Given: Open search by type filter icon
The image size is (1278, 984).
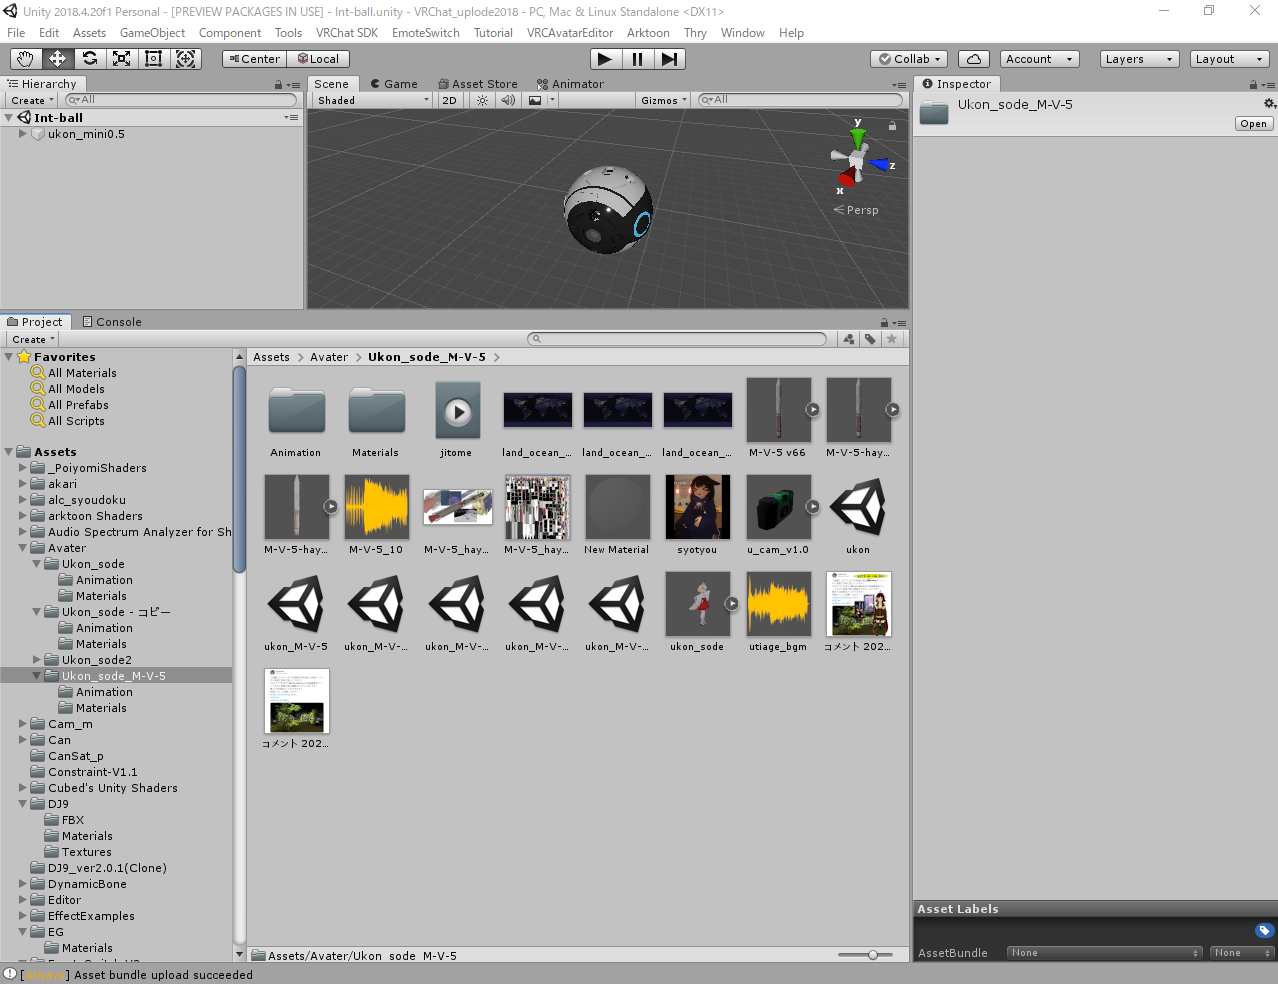Looking at the screenshot, I should 849,339.
